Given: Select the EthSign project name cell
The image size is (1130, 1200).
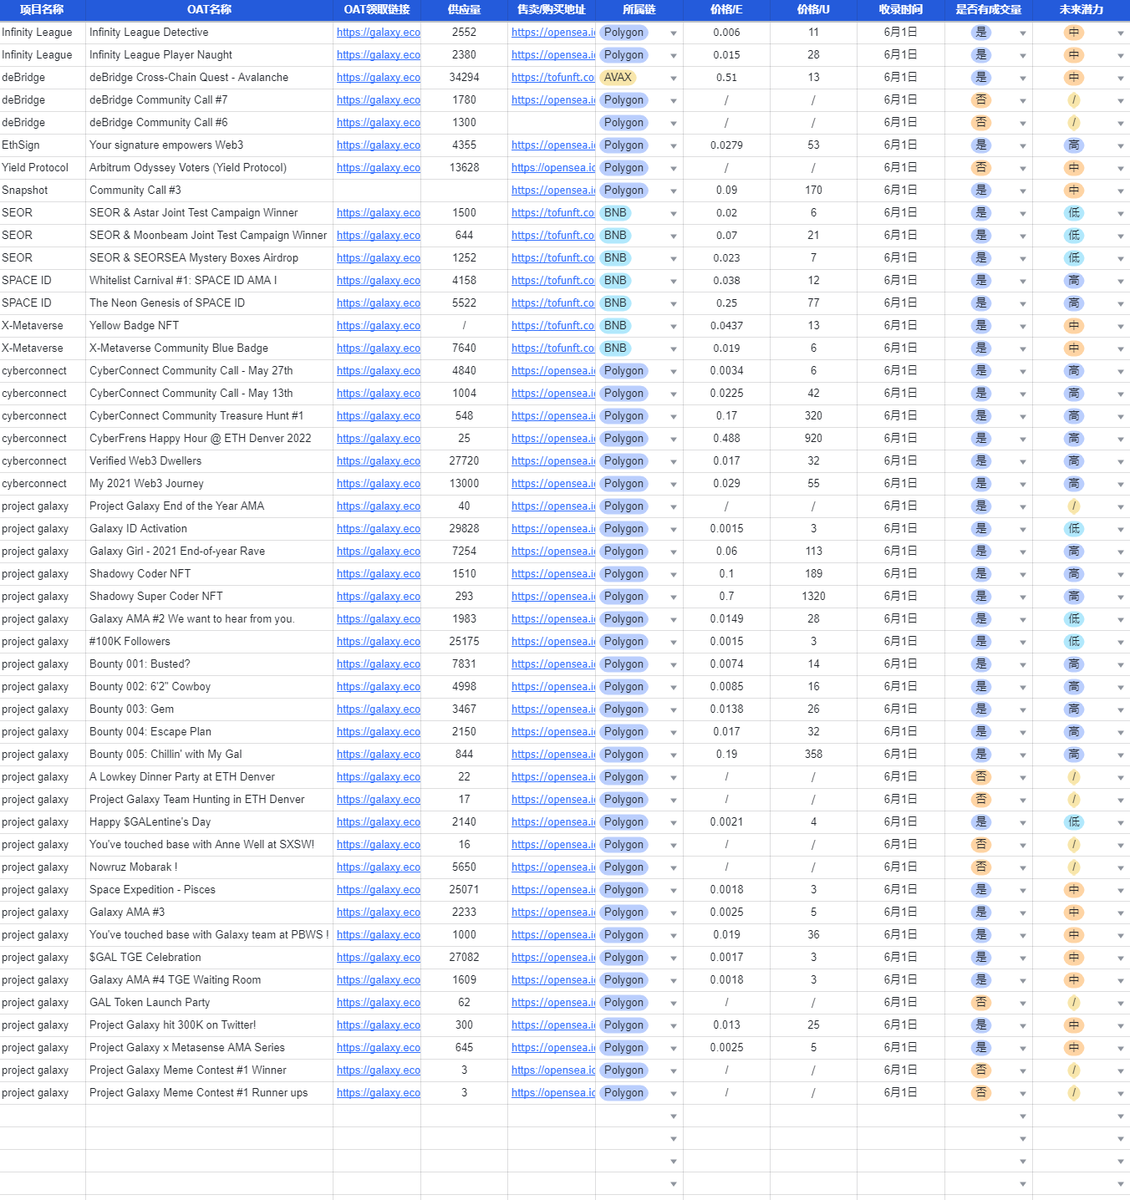Looking at the screenshot, I should [42, 145].
